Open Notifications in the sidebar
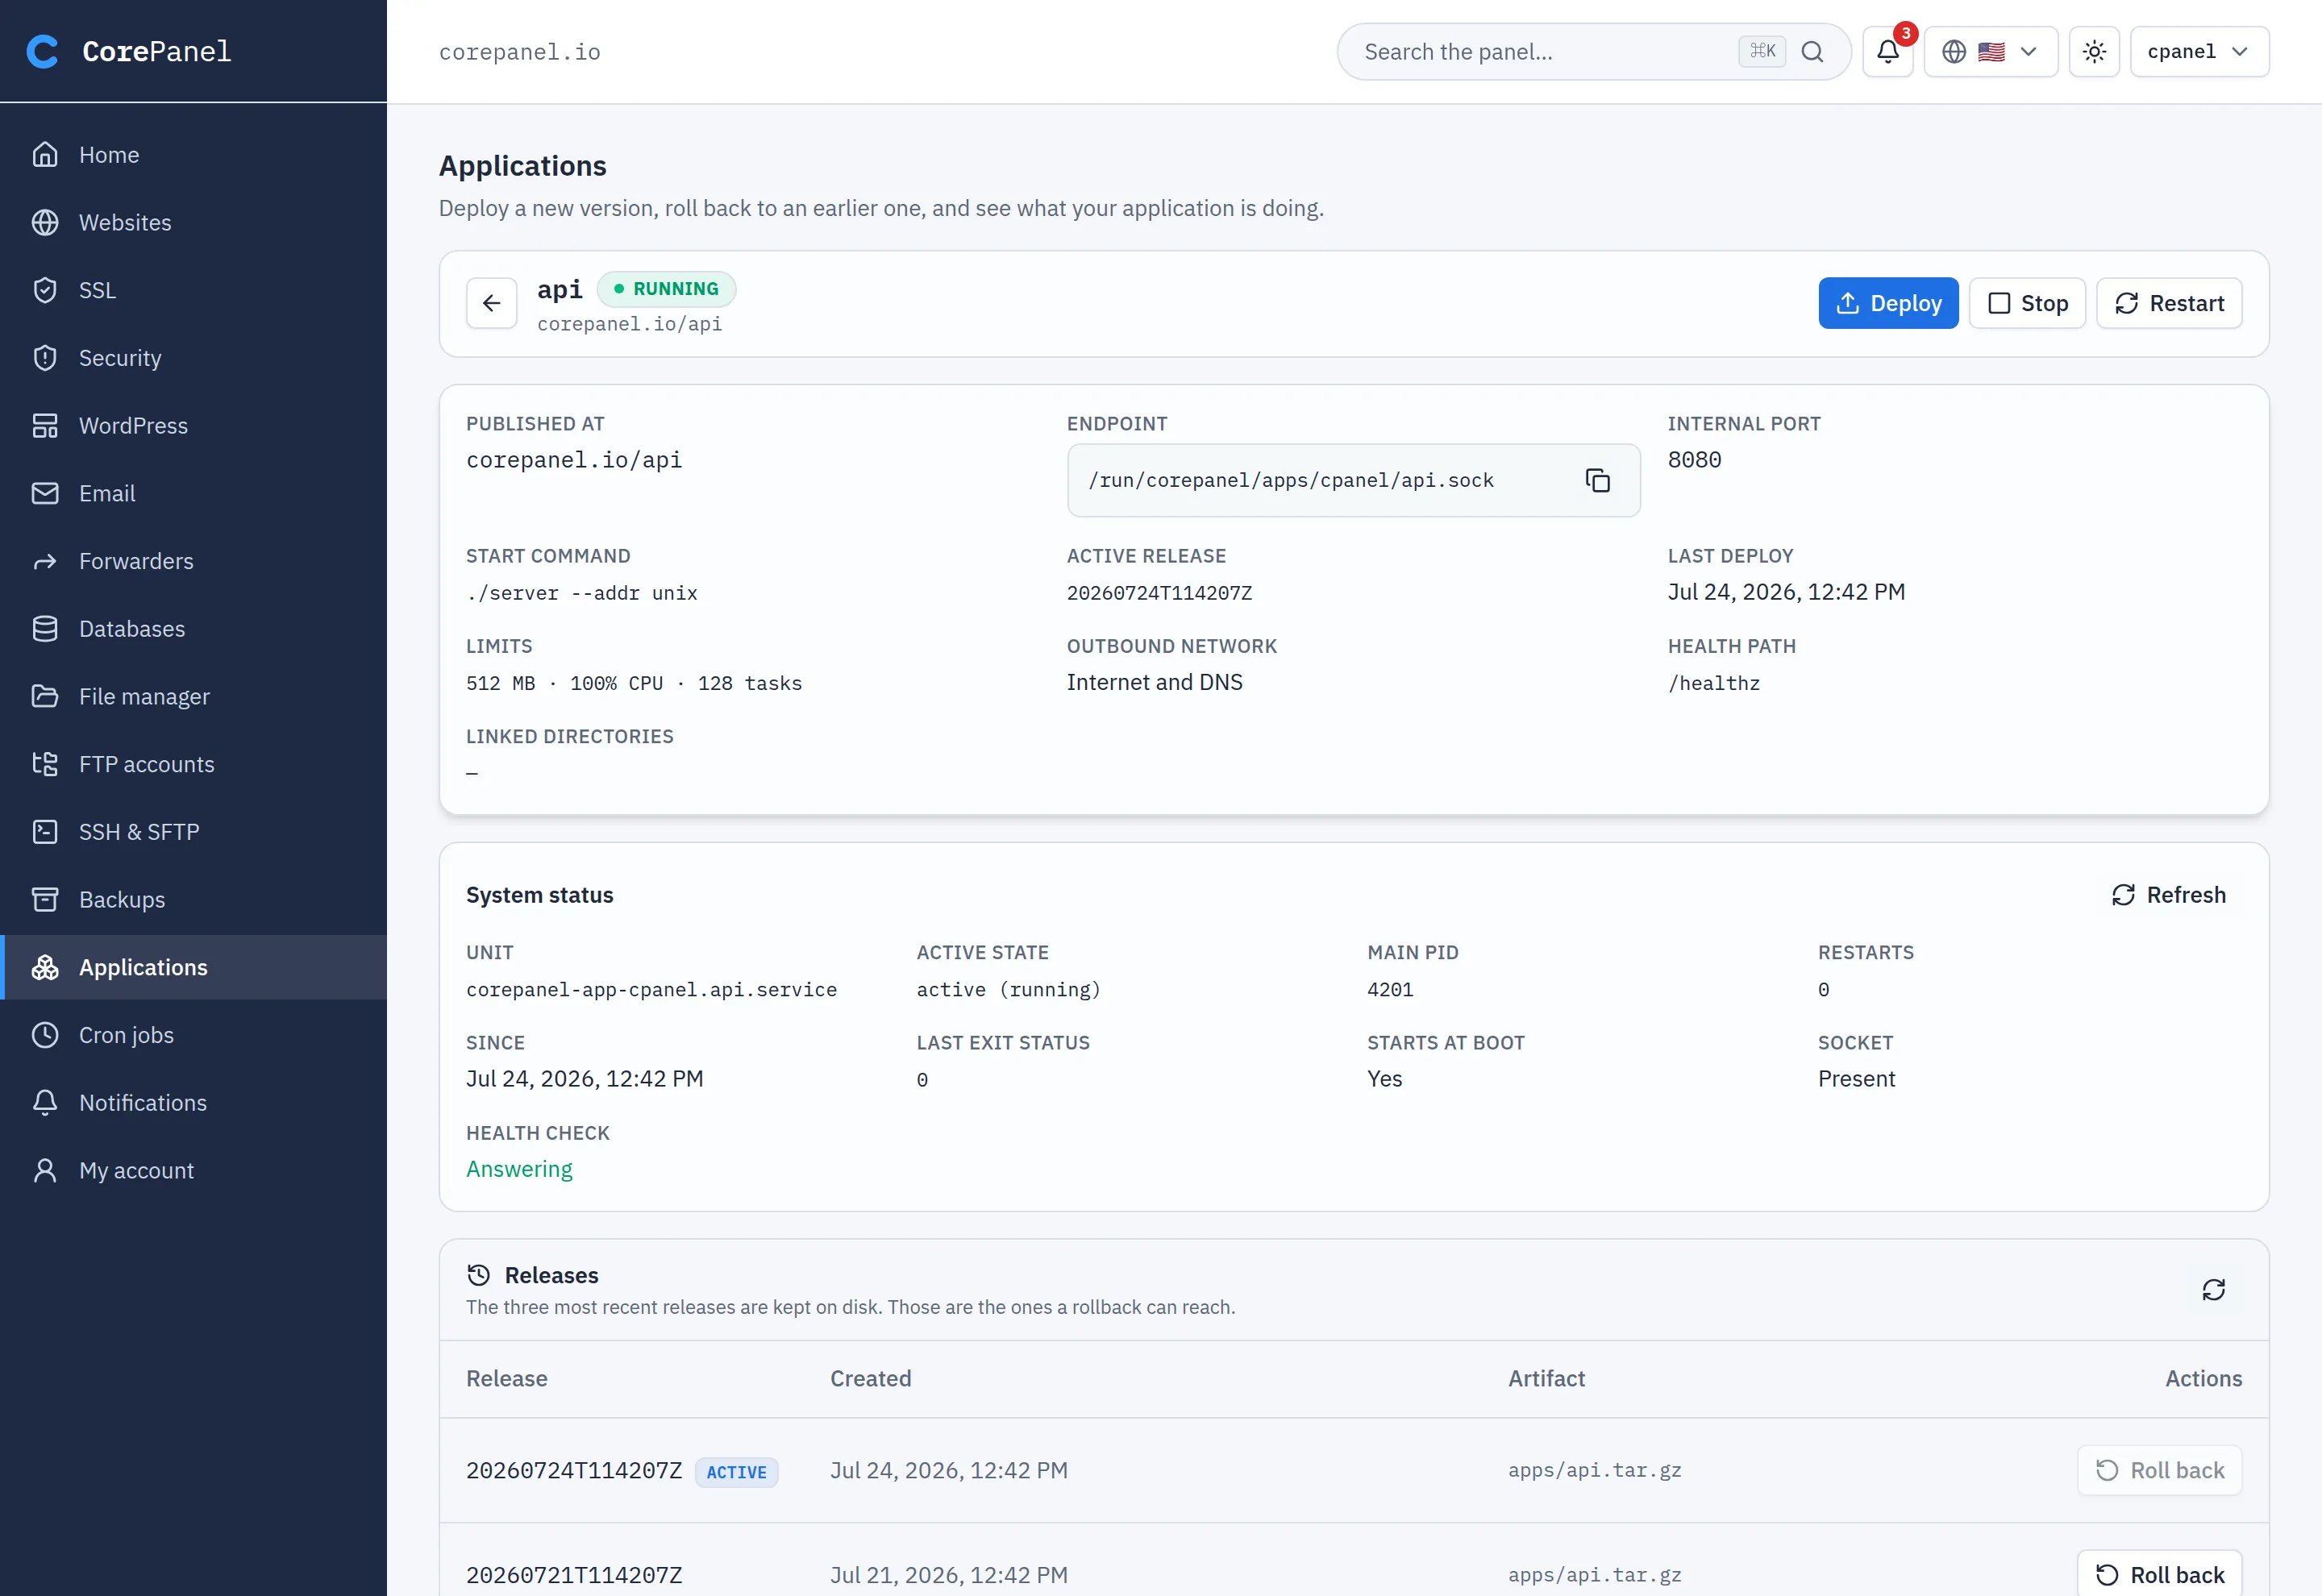This screenshot has width=2322, height=1596. pos(193,1102)
